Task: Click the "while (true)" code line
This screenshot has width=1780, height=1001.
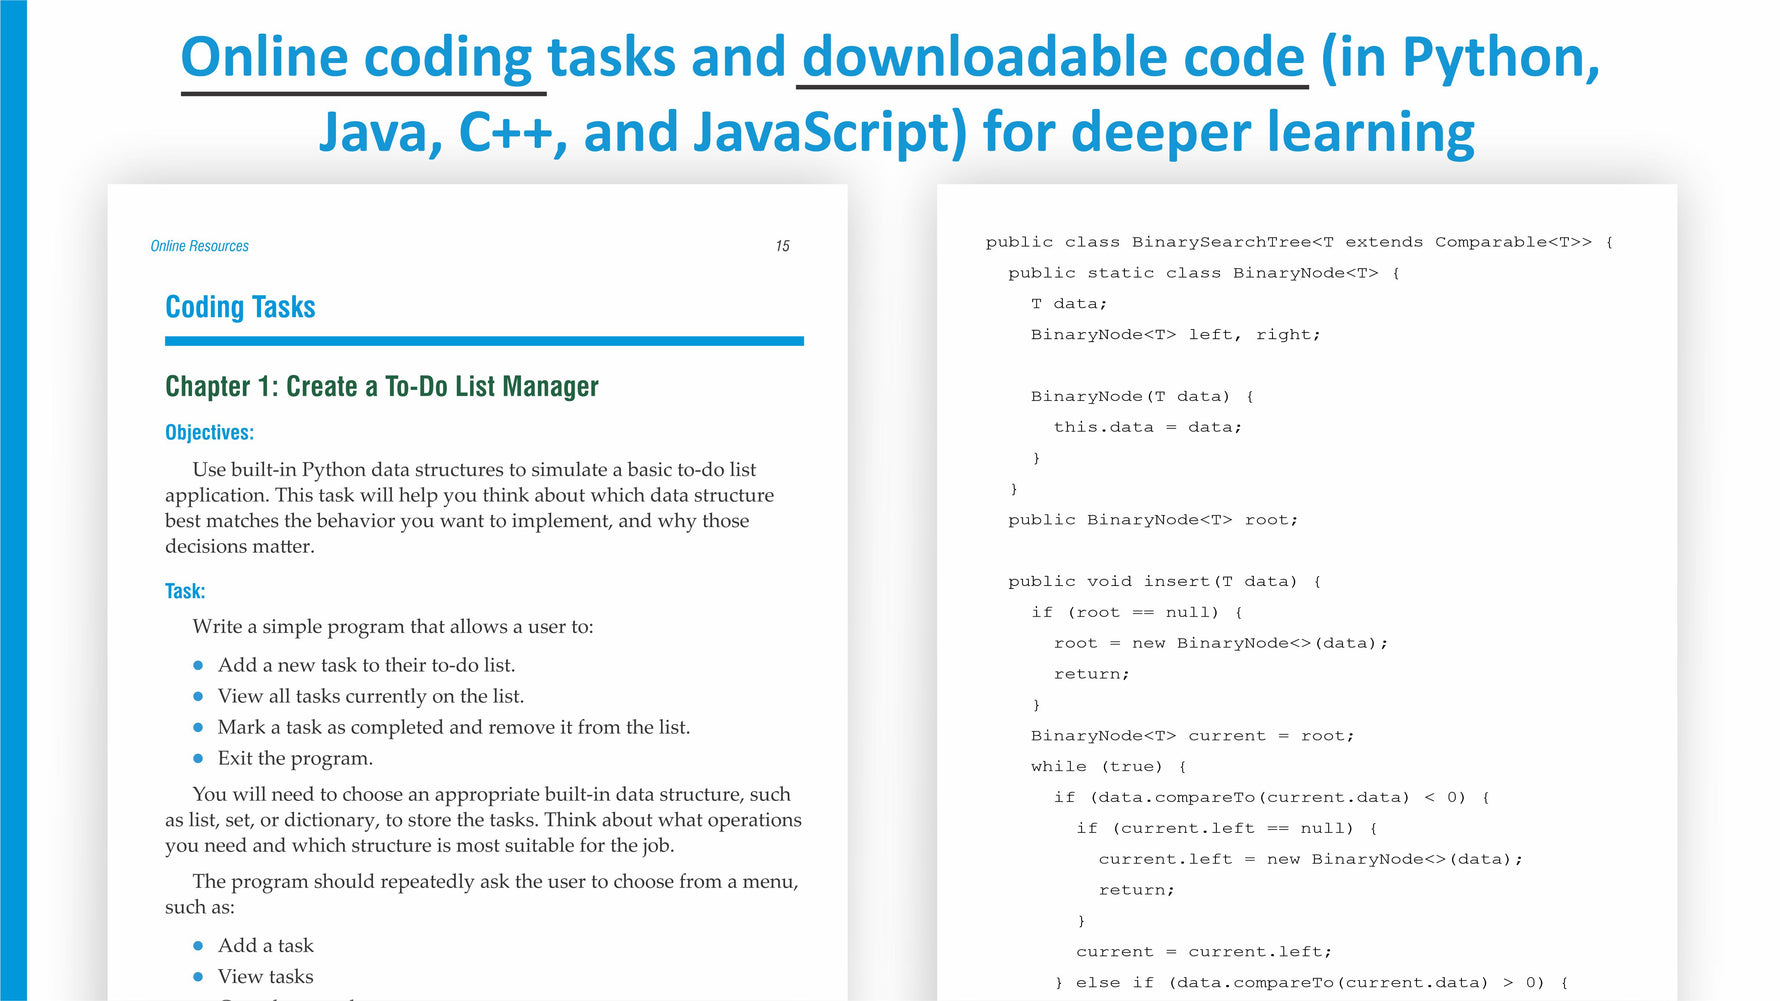Action: (1107, 766)
